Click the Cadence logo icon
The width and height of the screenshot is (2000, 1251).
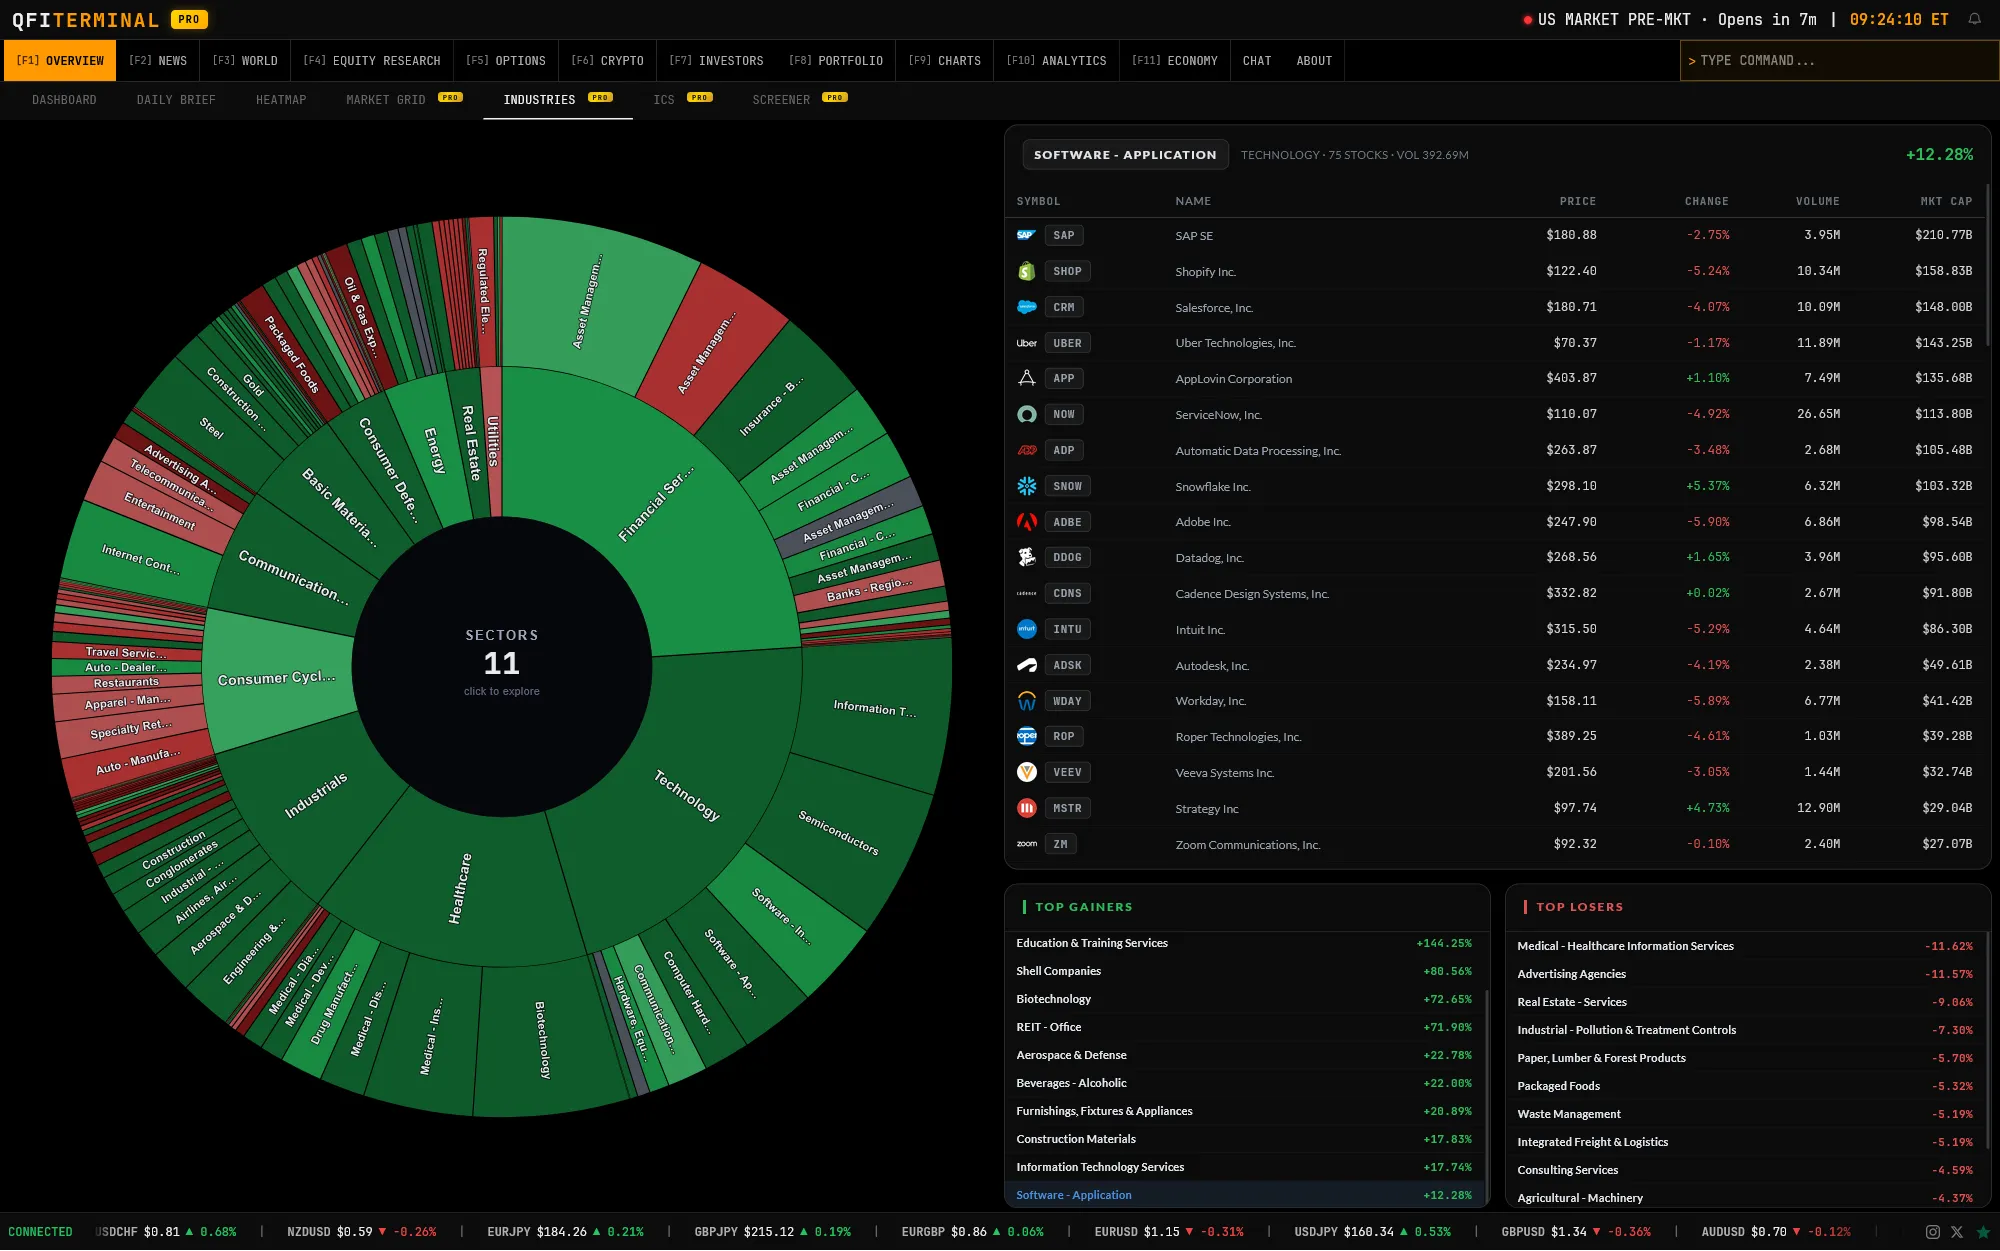click(x=1026, y=593)
